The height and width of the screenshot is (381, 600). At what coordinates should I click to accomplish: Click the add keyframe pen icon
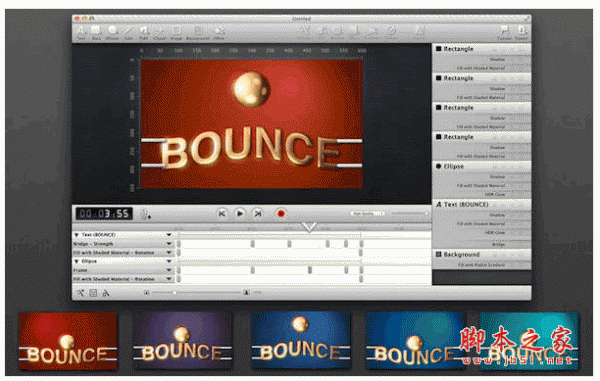145,214
